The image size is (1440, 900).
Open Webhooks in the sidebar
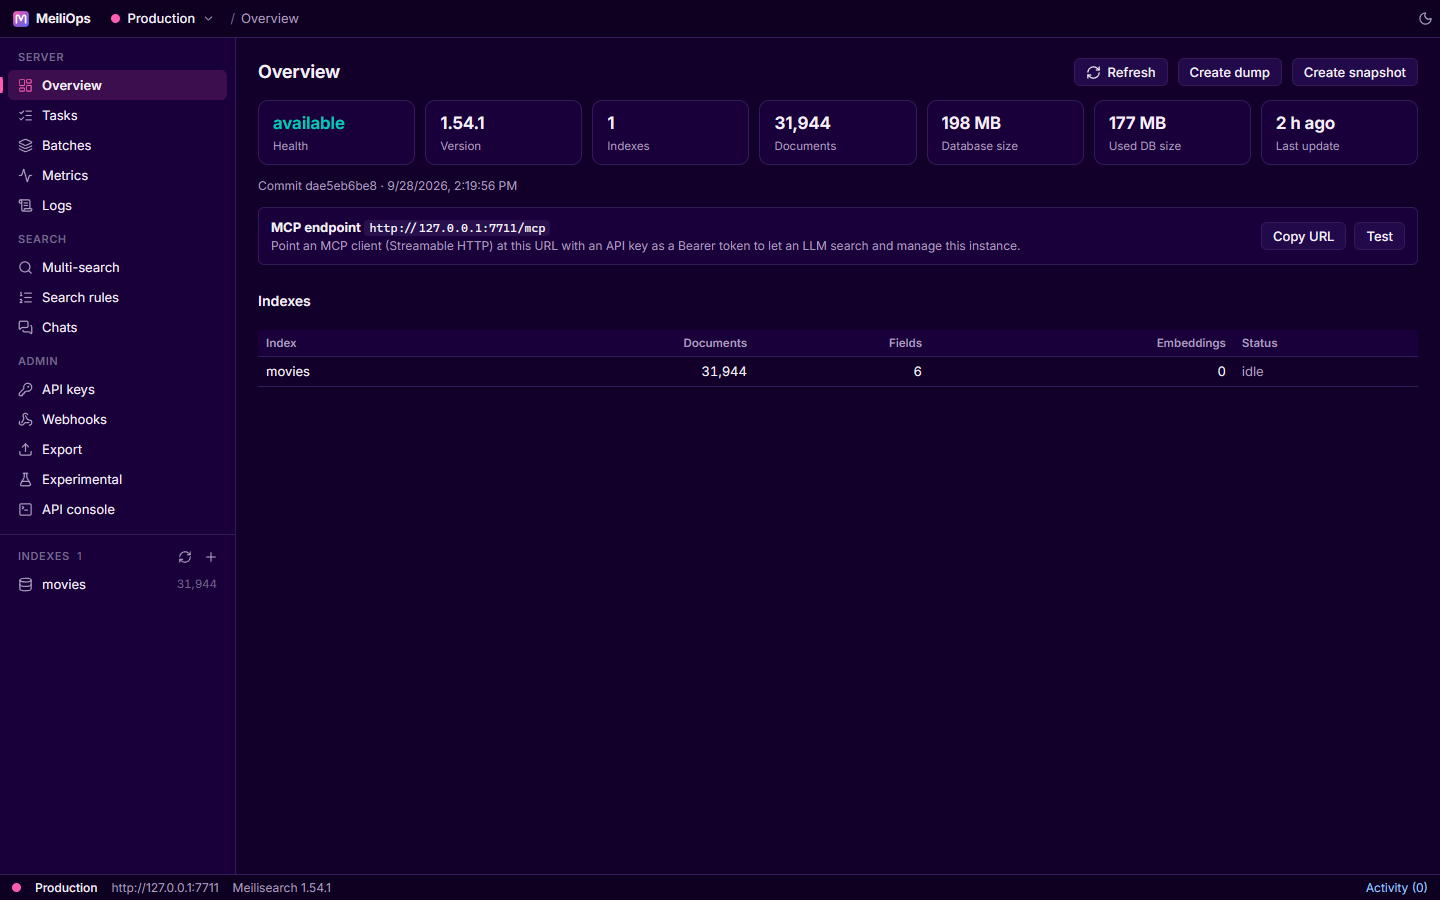(118, 420)
